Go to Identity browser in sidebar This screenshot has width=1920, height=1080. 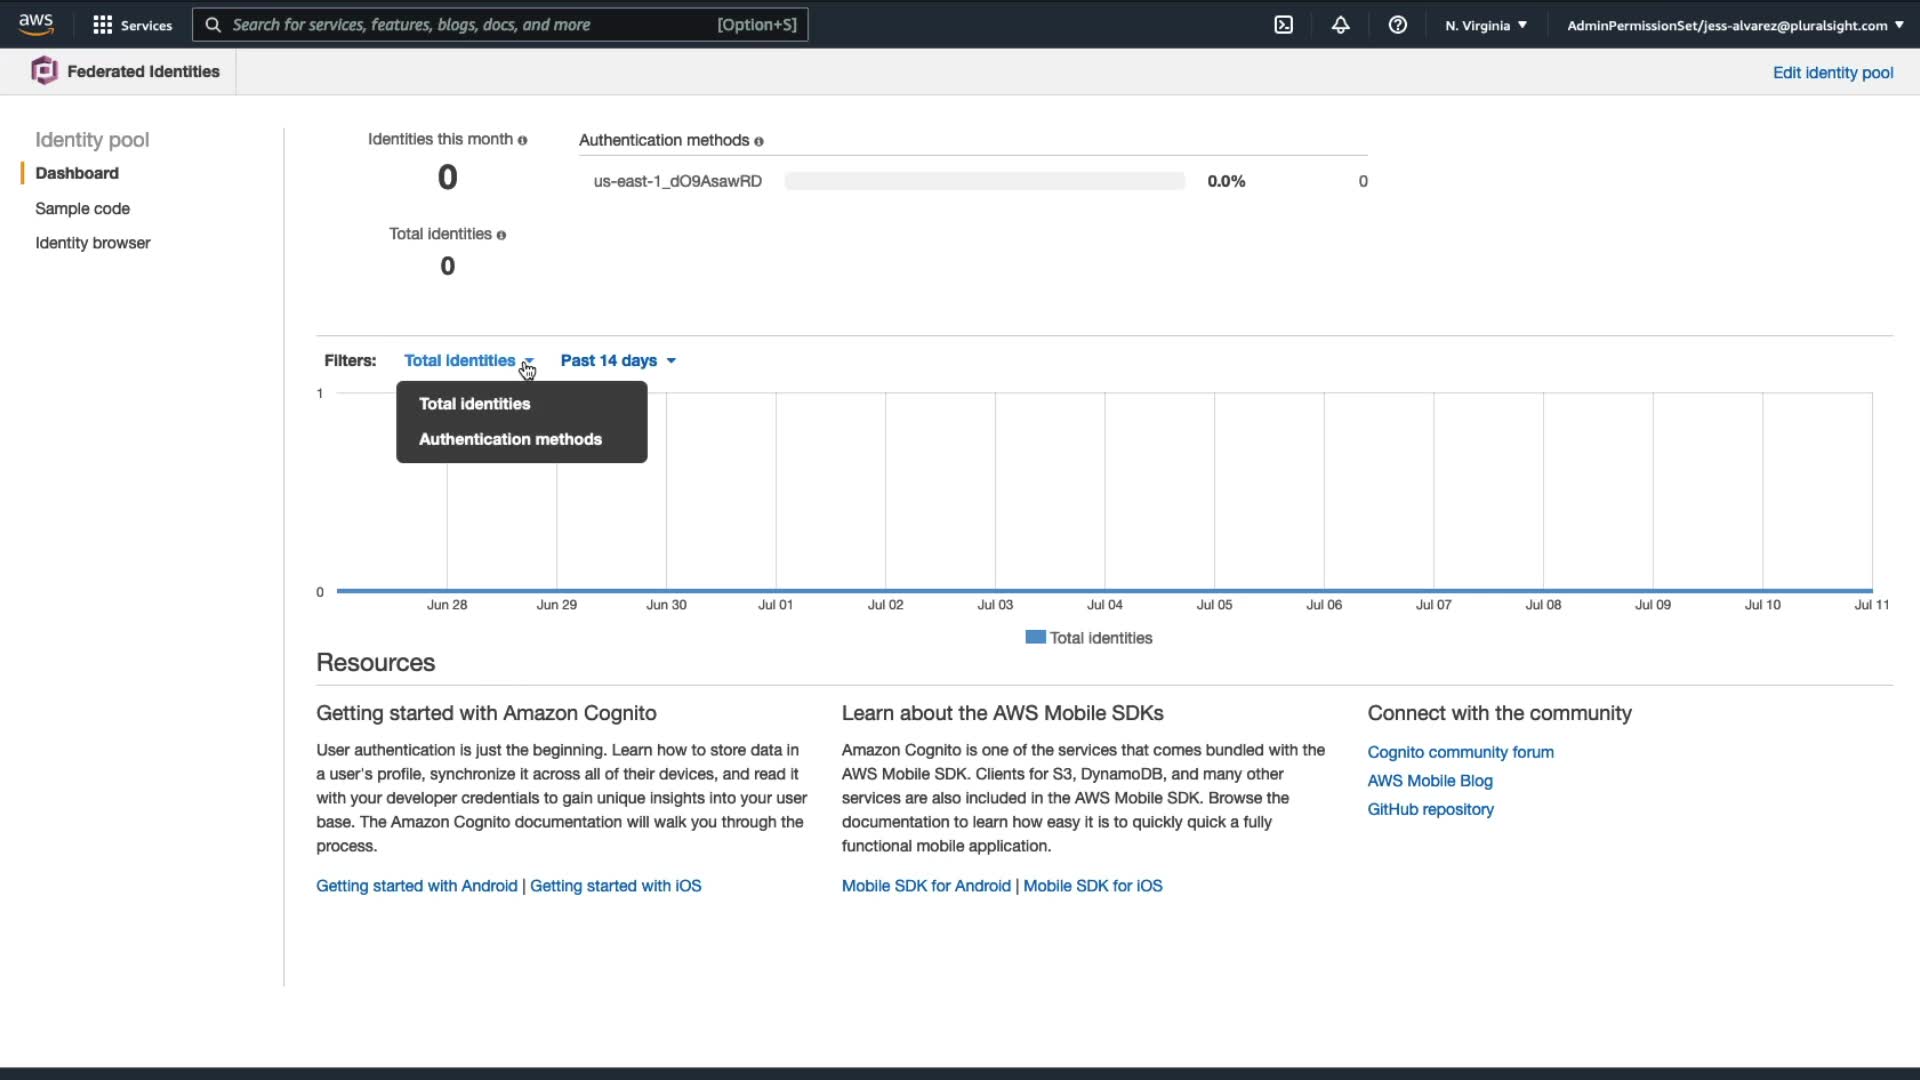(92, 243)
